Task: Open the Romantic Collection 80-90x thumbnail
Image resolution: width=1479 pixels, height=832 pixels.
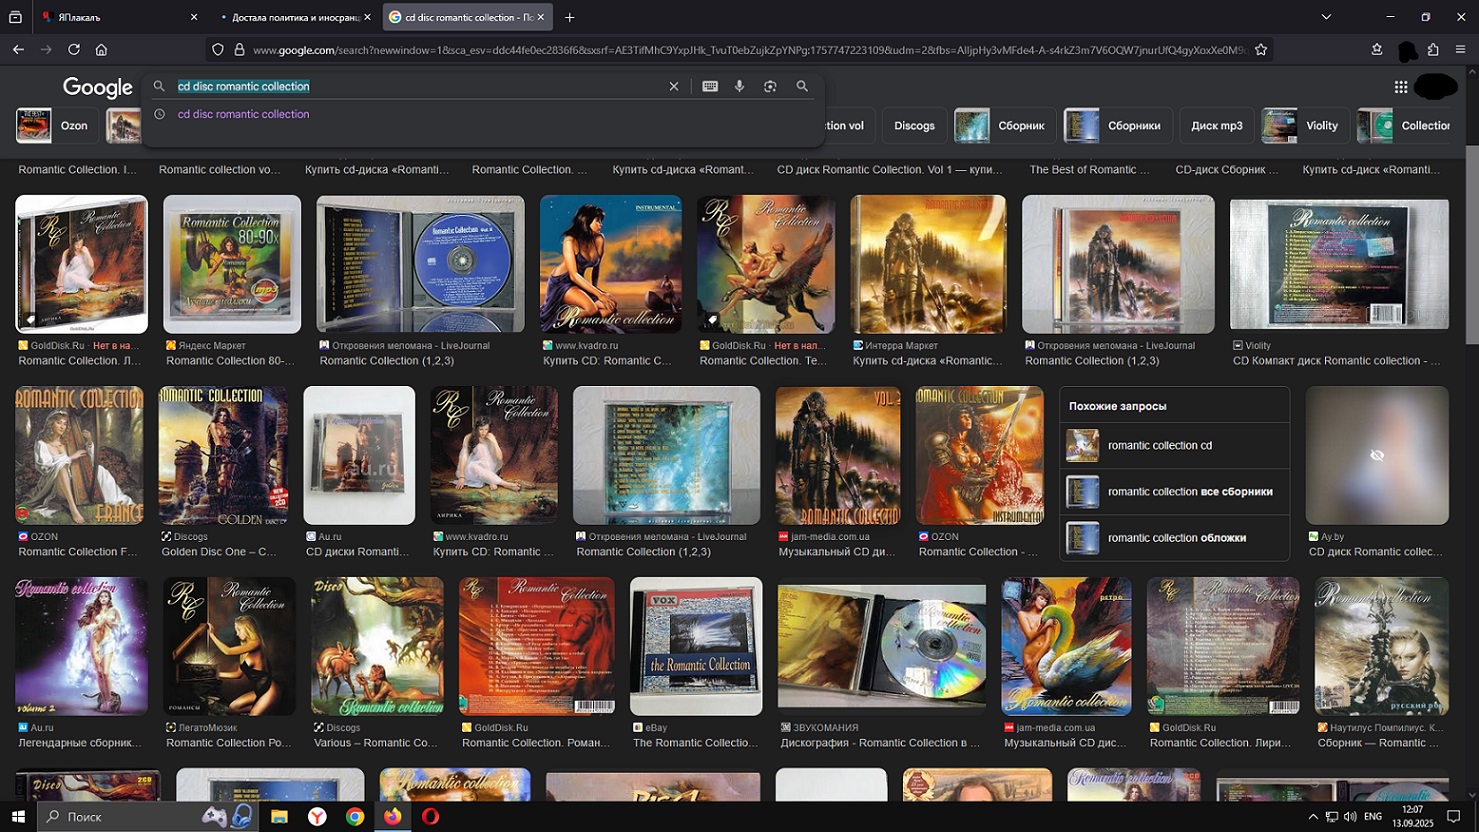Action: click(232, 264)
